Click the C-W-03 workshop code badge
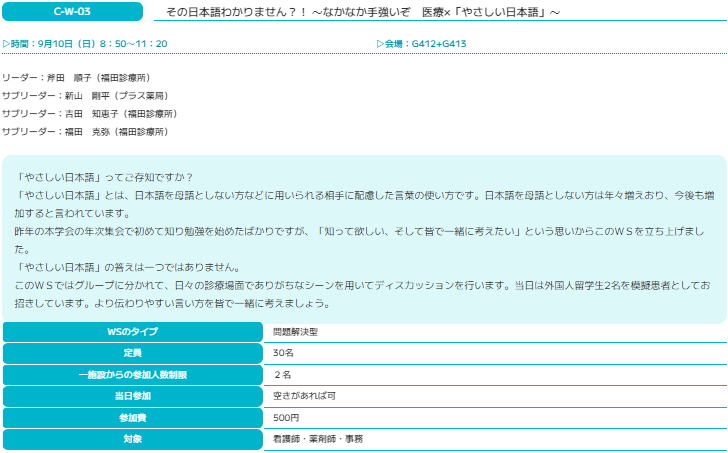This screenshot has height=453, width=728. 72,12
